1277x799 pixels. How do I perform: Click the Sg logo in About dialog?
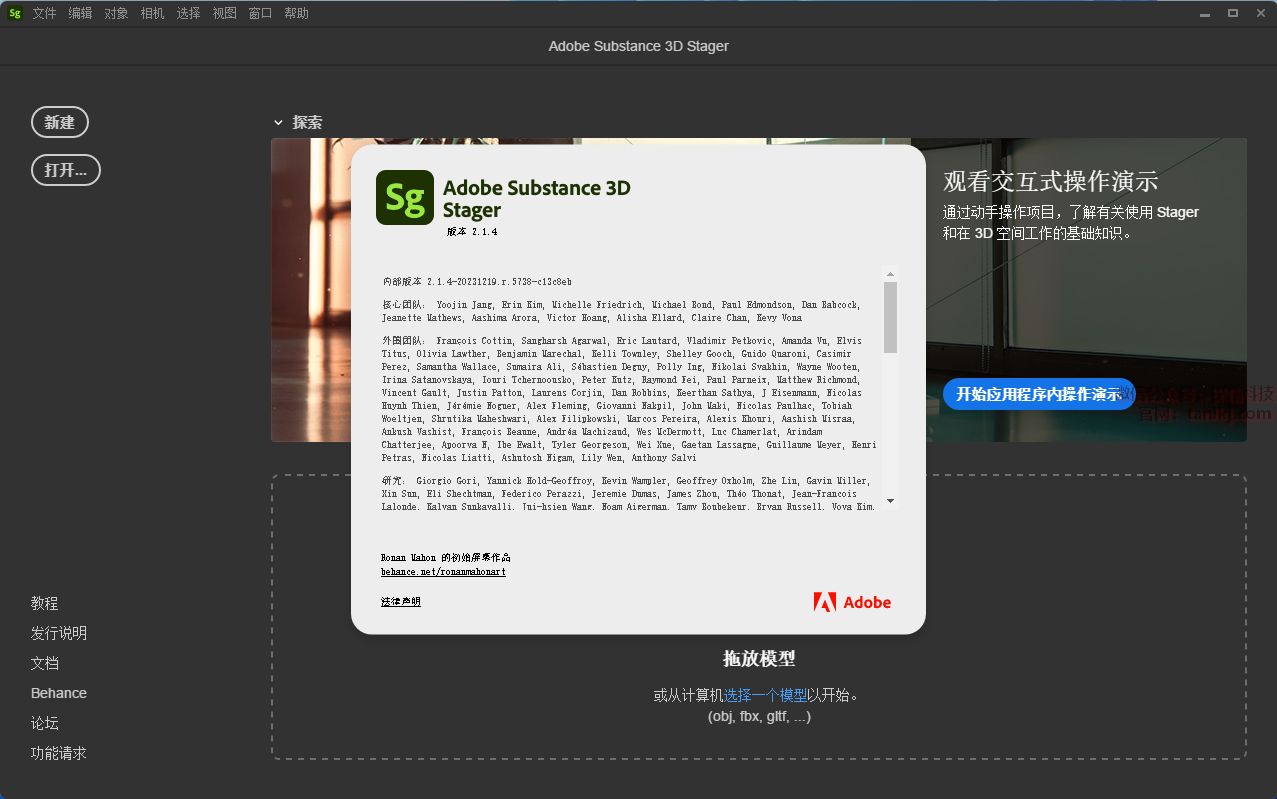coord(405,197)
